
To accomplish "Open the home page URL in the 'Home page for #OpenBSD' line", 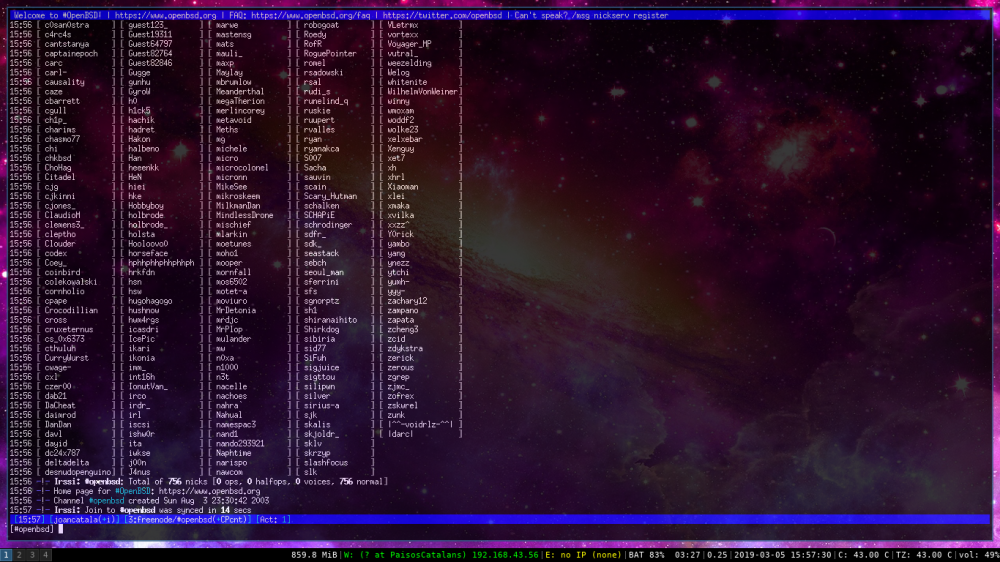I will [209, 491].
